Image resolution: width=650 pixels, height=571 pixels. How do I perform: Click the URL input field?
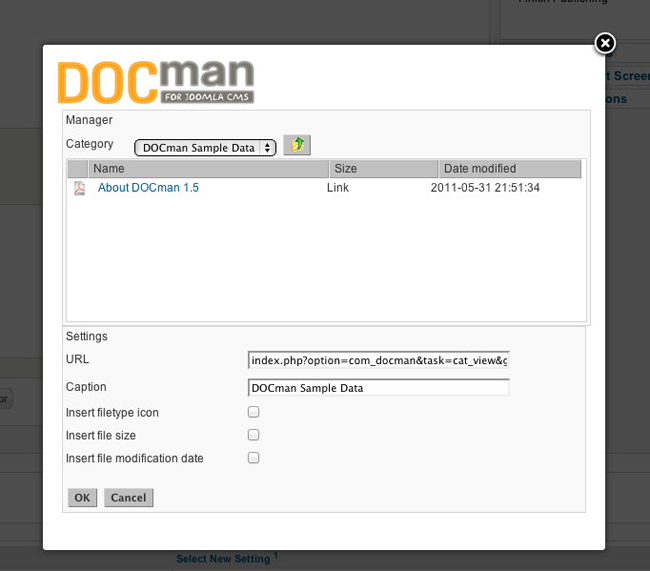click(378, 360)
